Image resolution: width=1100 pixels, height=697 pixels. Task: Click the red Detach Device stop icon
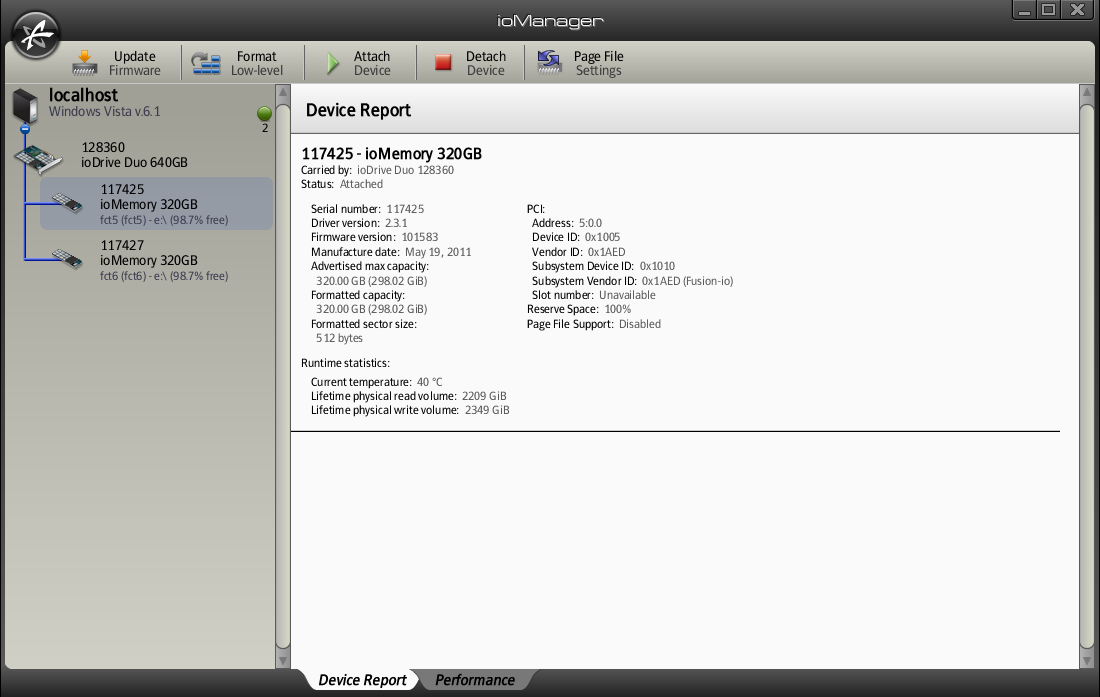pos(443,63)
